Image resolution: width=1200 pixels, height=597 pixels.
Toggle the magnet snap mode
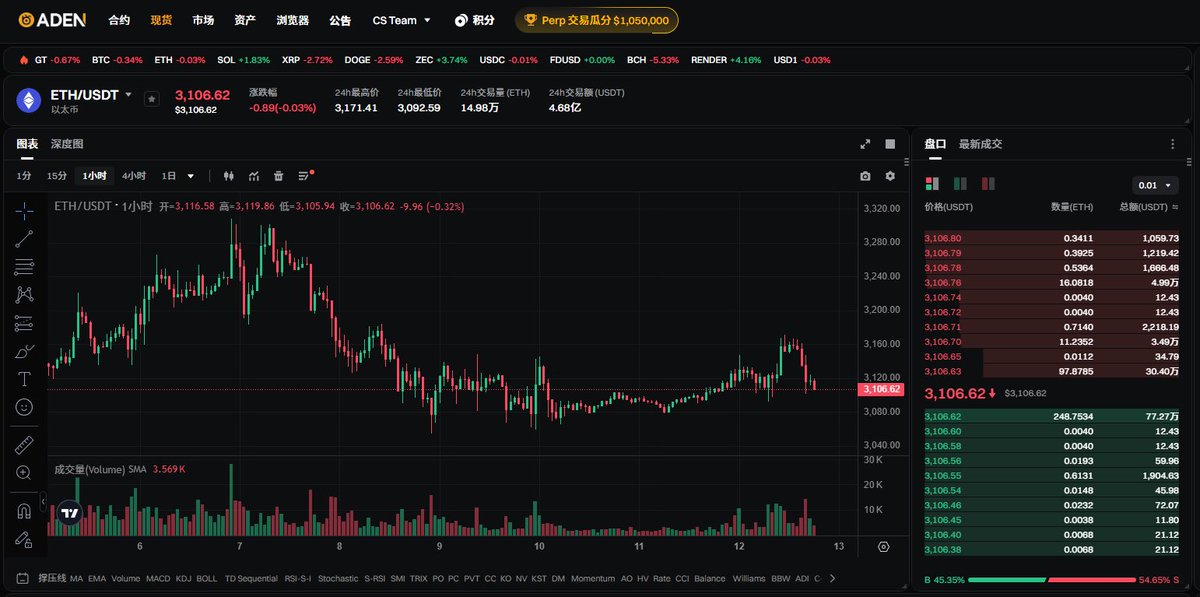24,510
